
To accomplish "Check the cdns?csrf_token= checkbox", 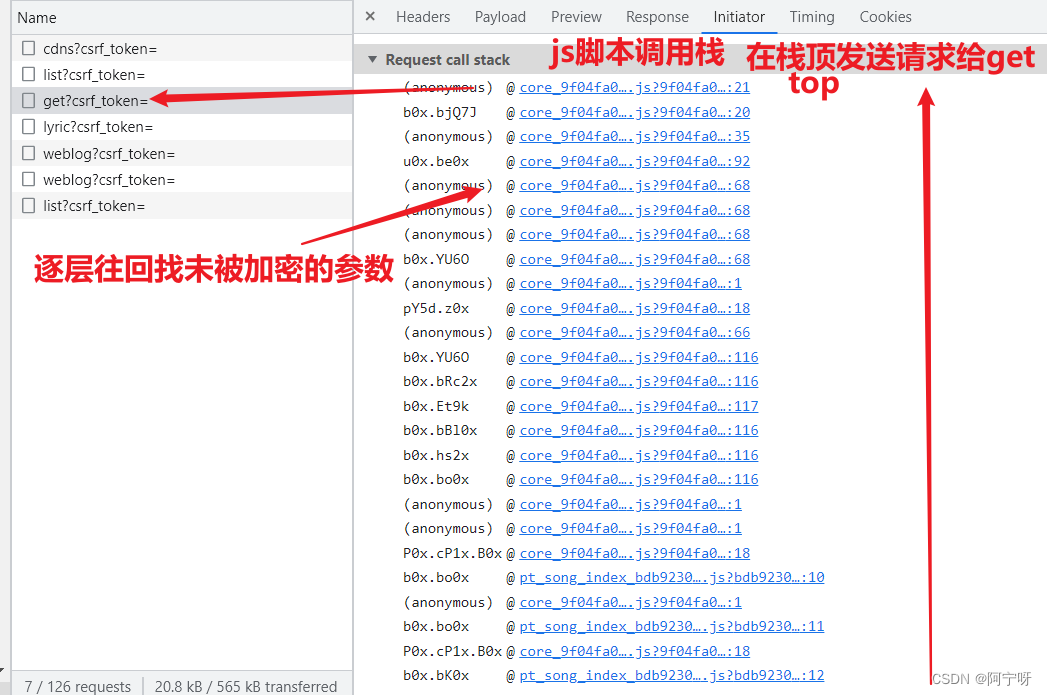I will pyautogui.click(x=28, y=47).
